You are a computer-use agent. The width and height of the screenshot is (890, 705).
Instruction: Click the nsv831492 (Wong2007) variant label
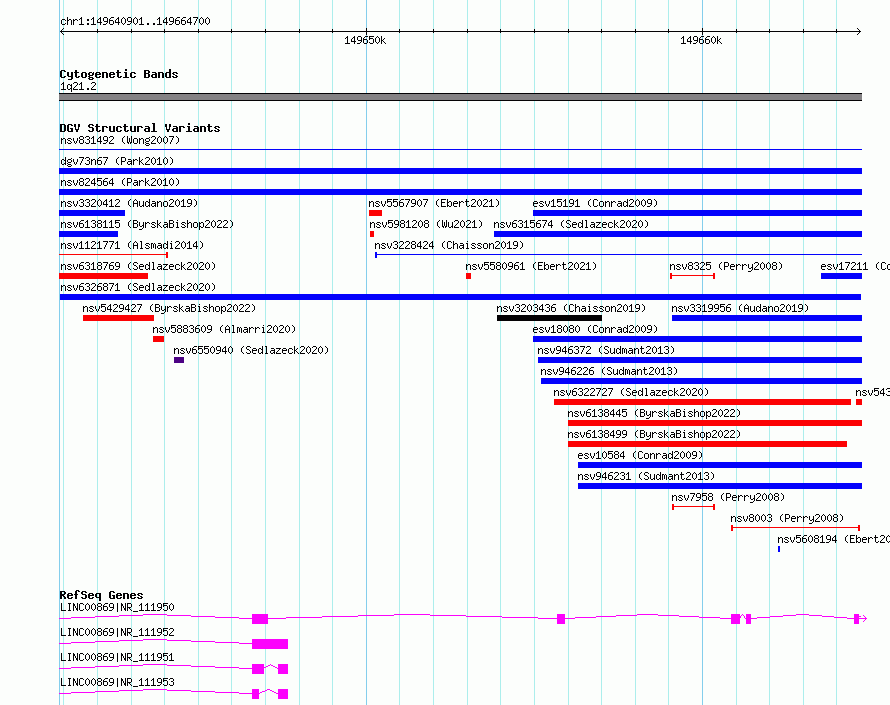(x=120, y=140)
